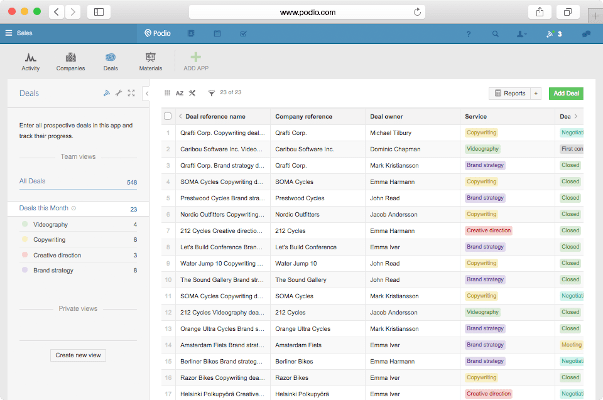
Task: Click the browser address bar
Action: click(307, 12)
